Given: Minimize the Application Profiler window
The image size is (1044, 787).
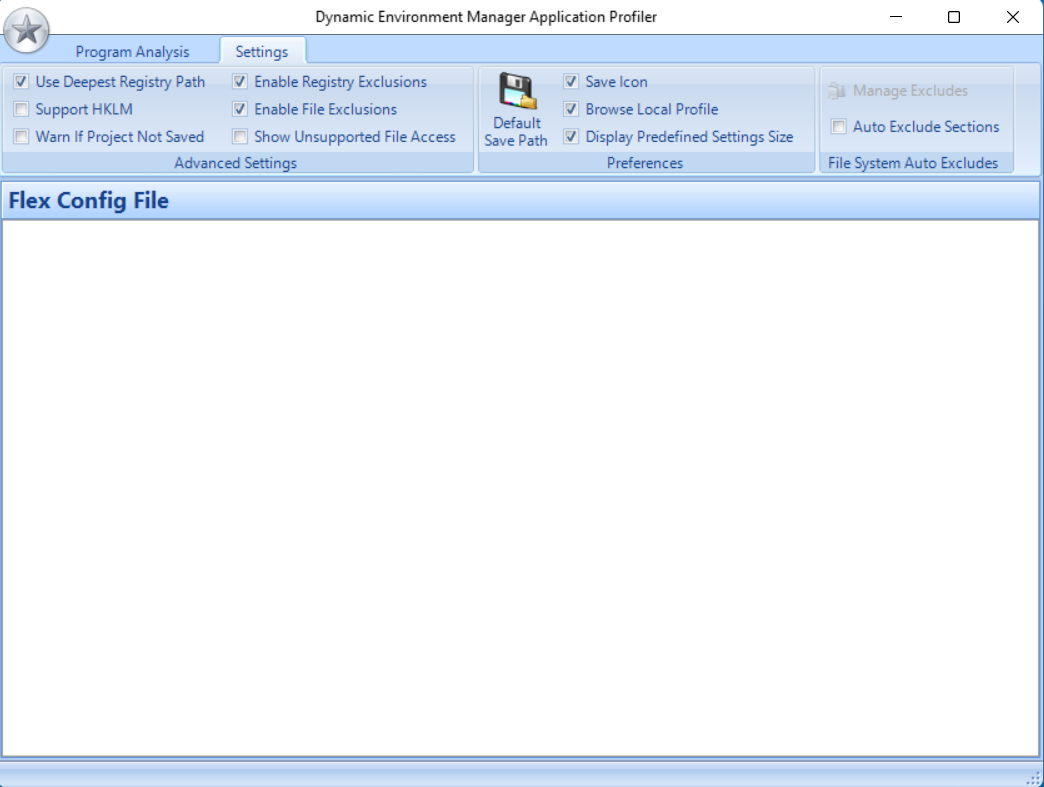Looking at the screenshot, I should coord(895,17).
